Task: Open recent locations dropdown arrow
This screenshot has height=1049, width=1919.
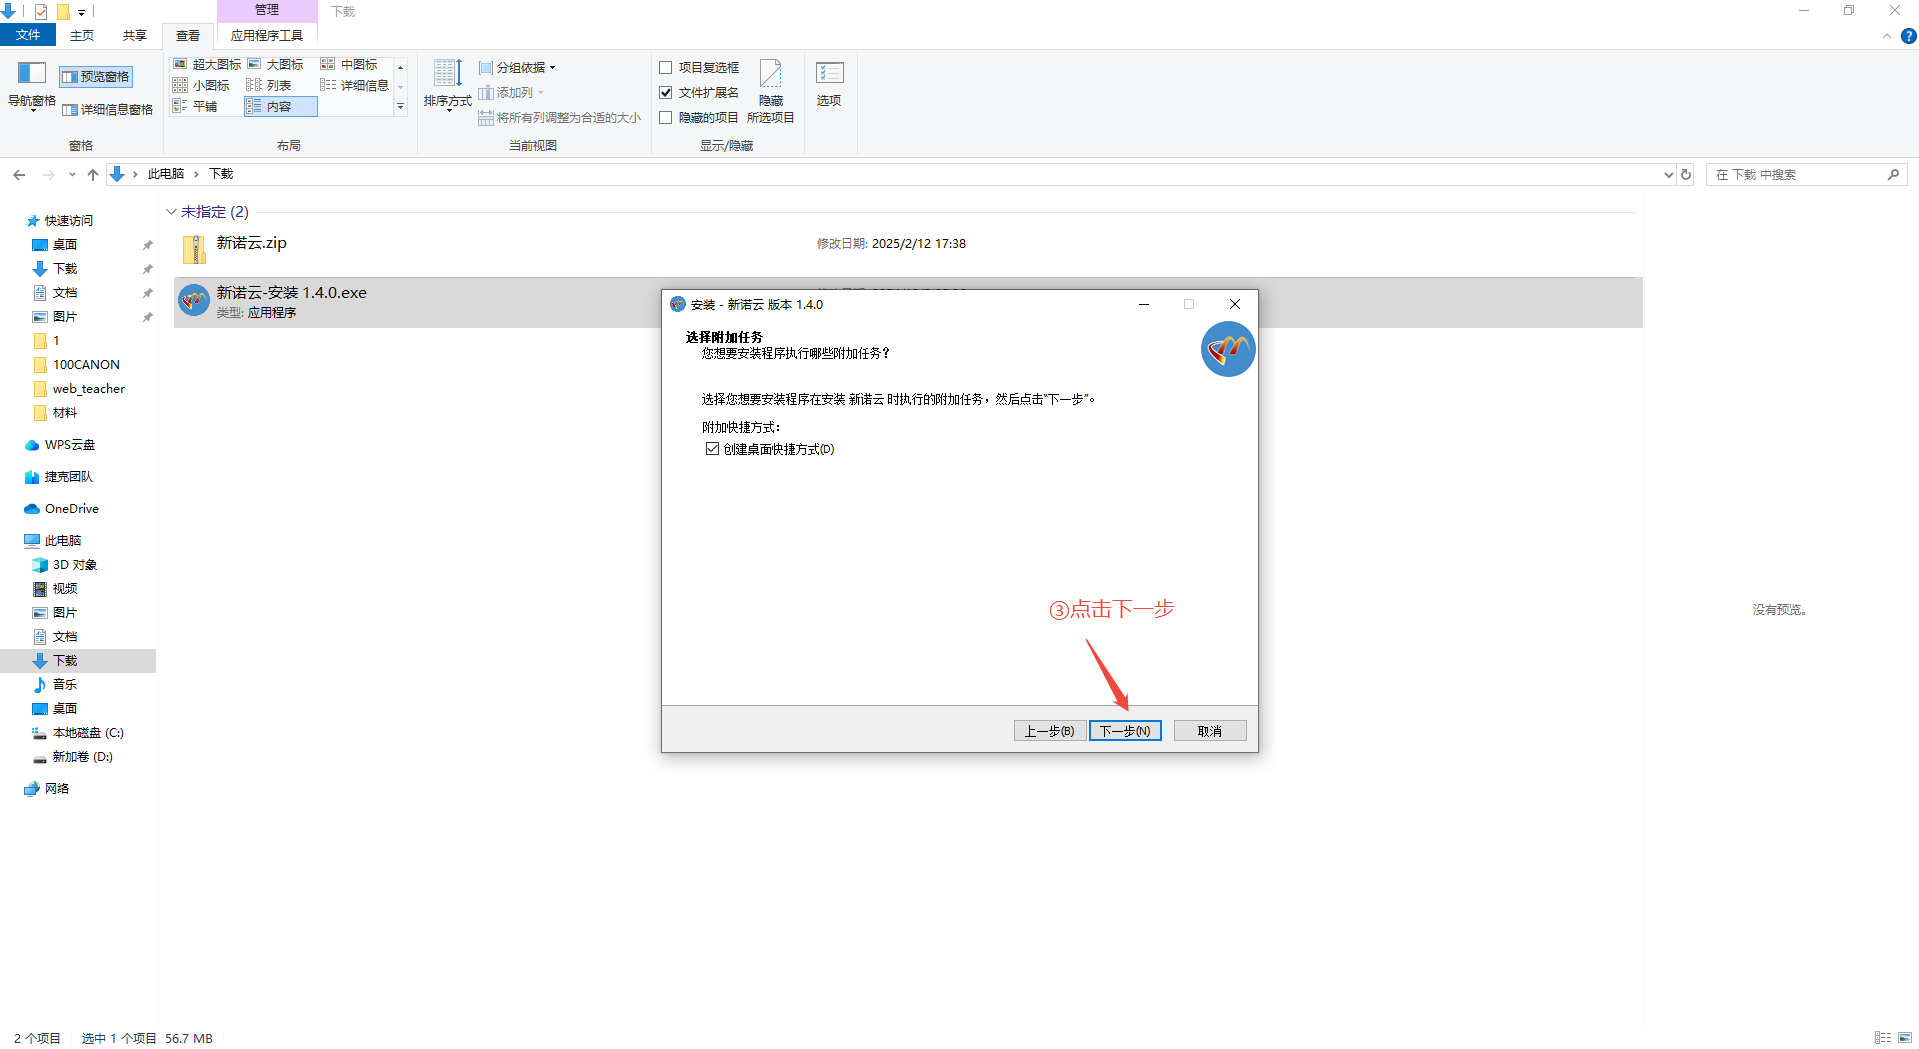Action: 72,174
